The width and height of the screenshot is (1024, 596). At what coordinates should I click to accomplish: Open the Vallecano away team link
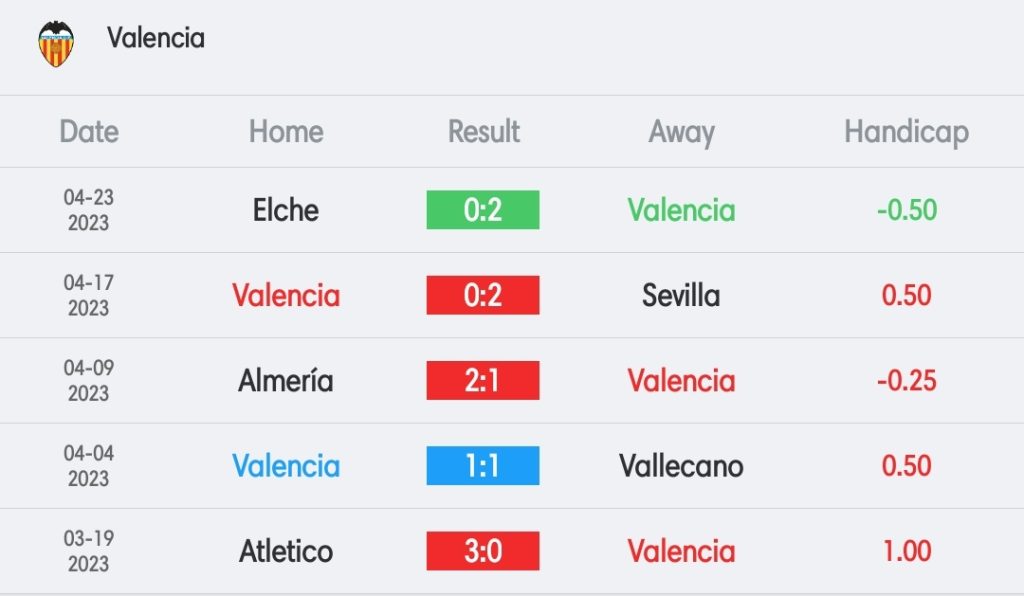(681, 466)
